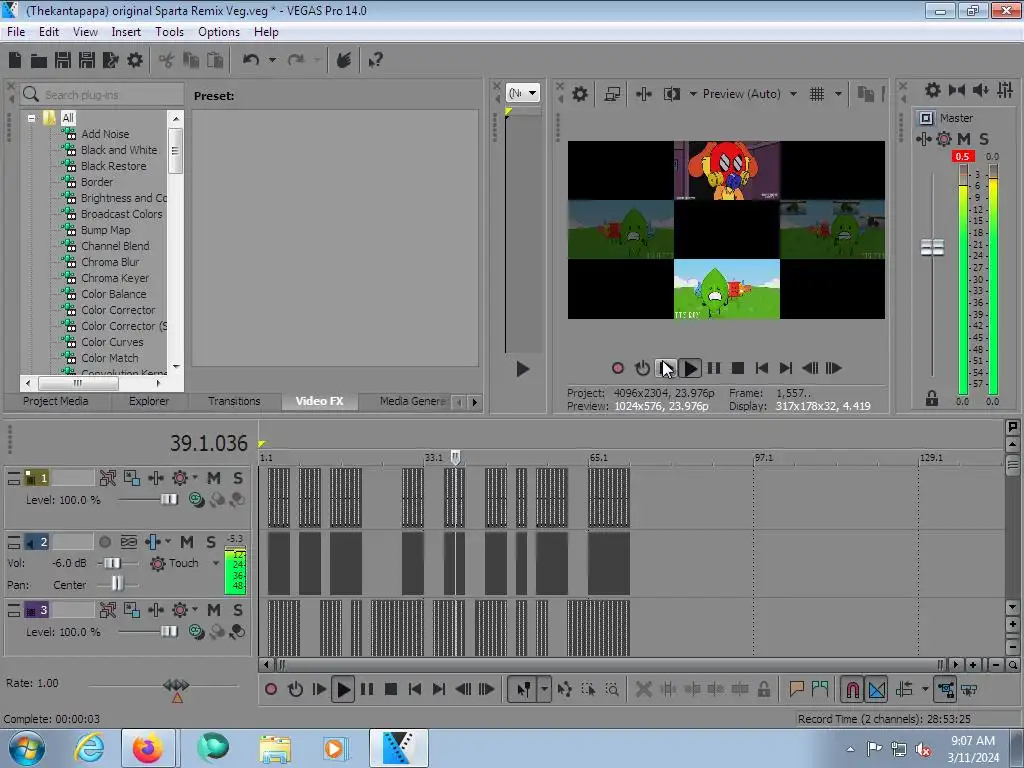1024x768 pixels.
Task: Click the Cut scissors icon
Action: [x=167, y=61]
